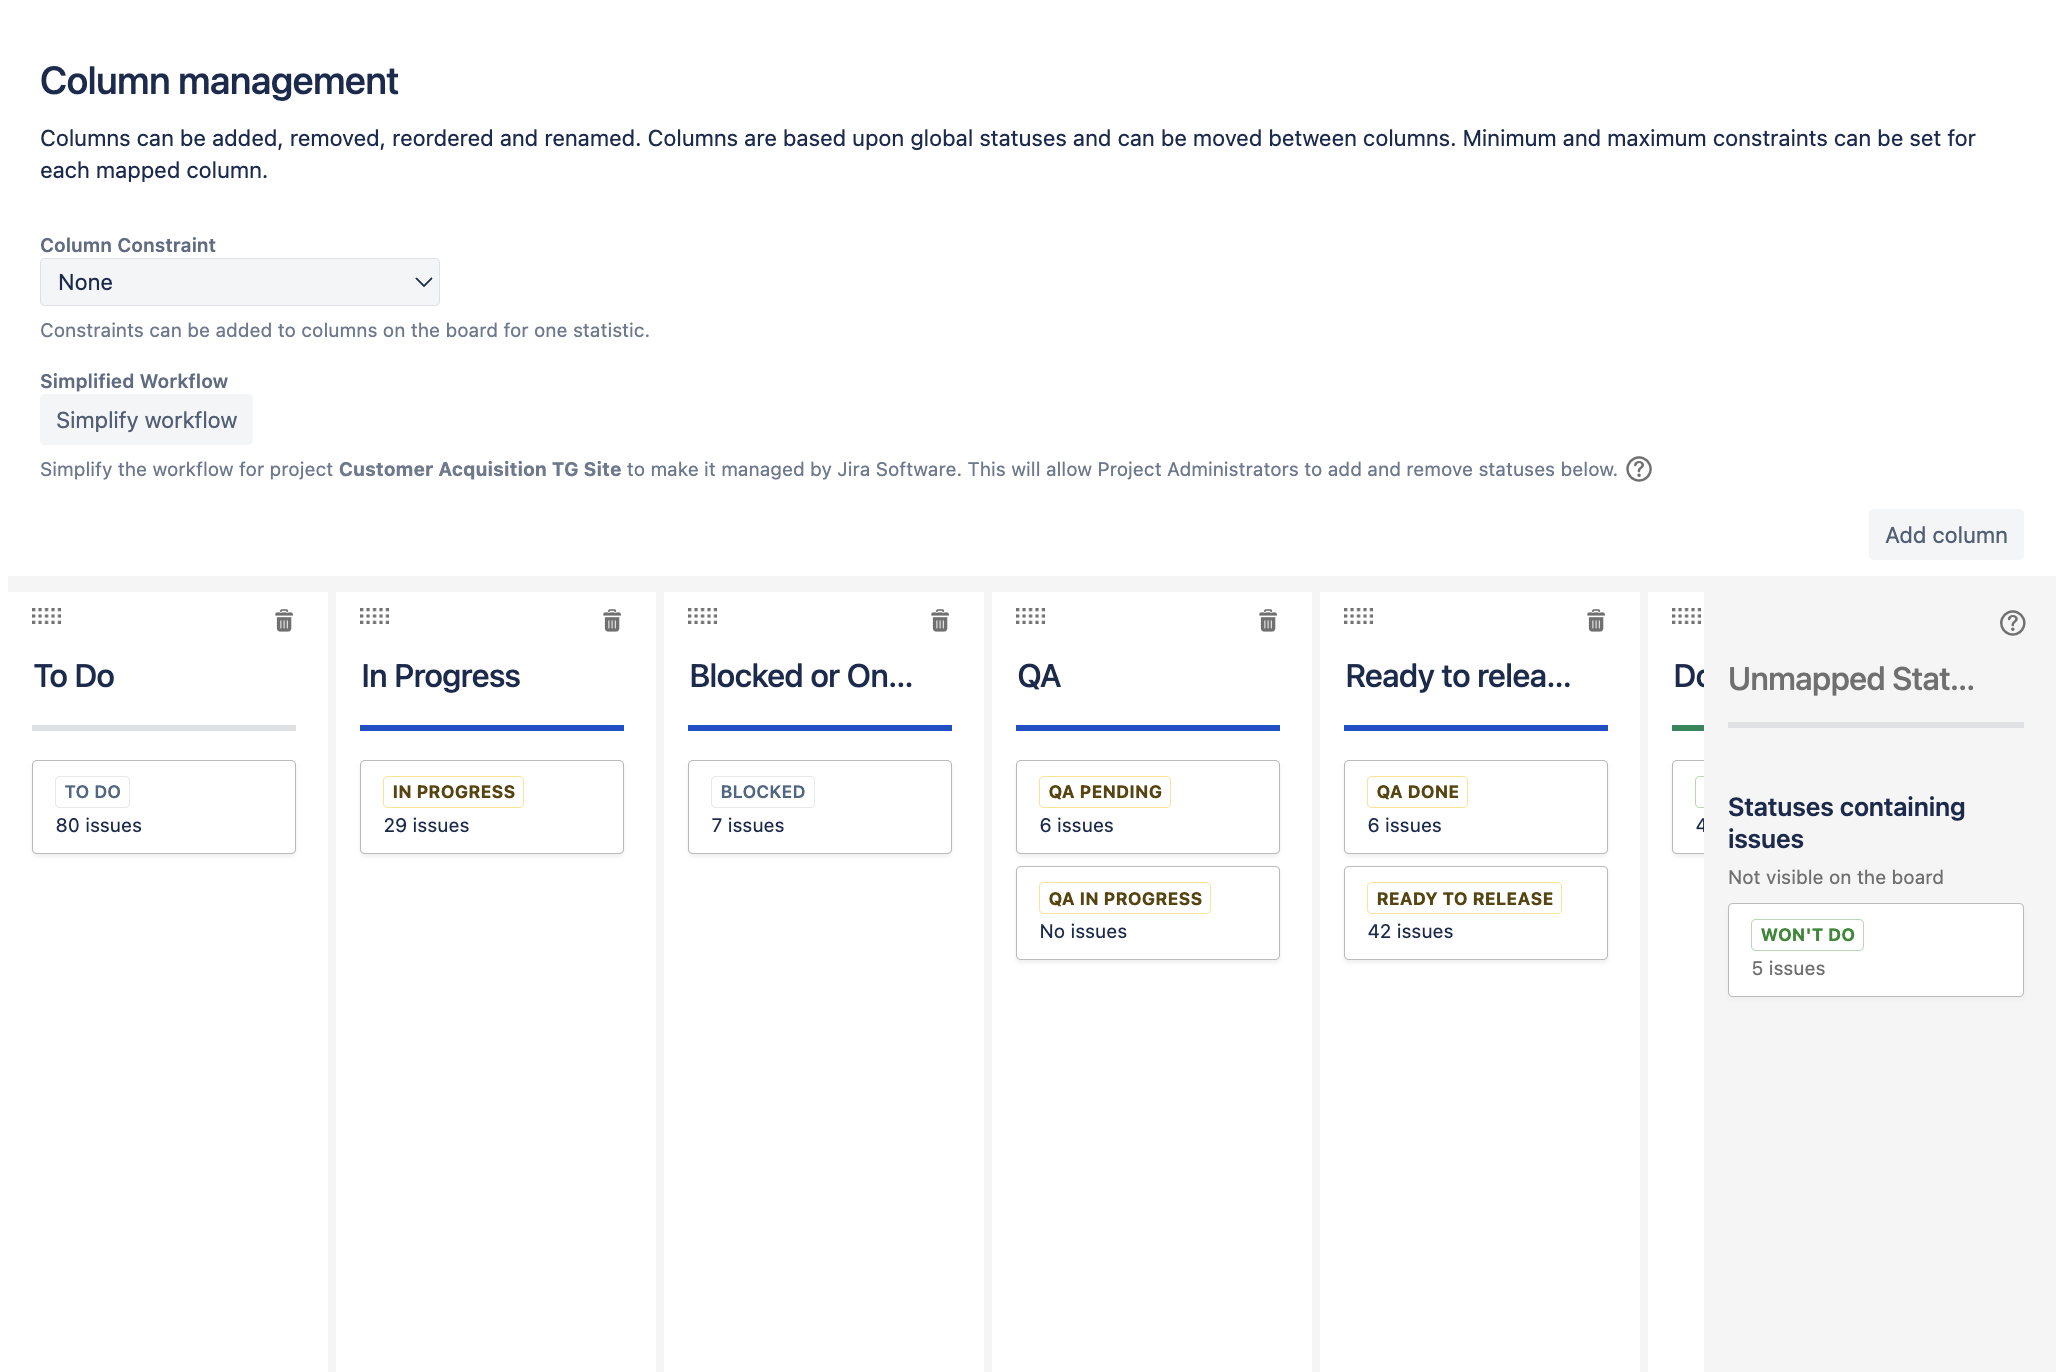Delete the Ready to release column
The image size is (2072, 1372).
1596,621
